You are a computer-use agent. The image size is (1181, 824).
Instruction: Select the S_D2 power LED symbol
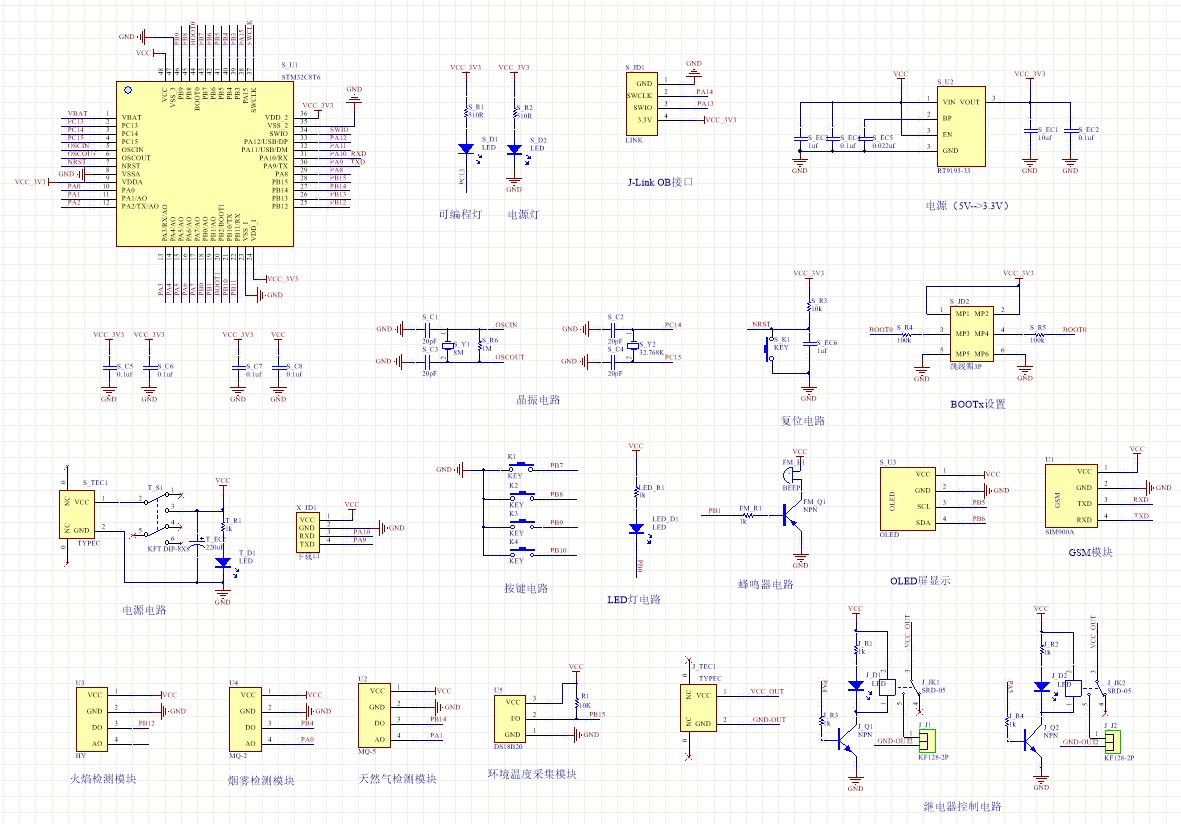(x=514, y=149)
